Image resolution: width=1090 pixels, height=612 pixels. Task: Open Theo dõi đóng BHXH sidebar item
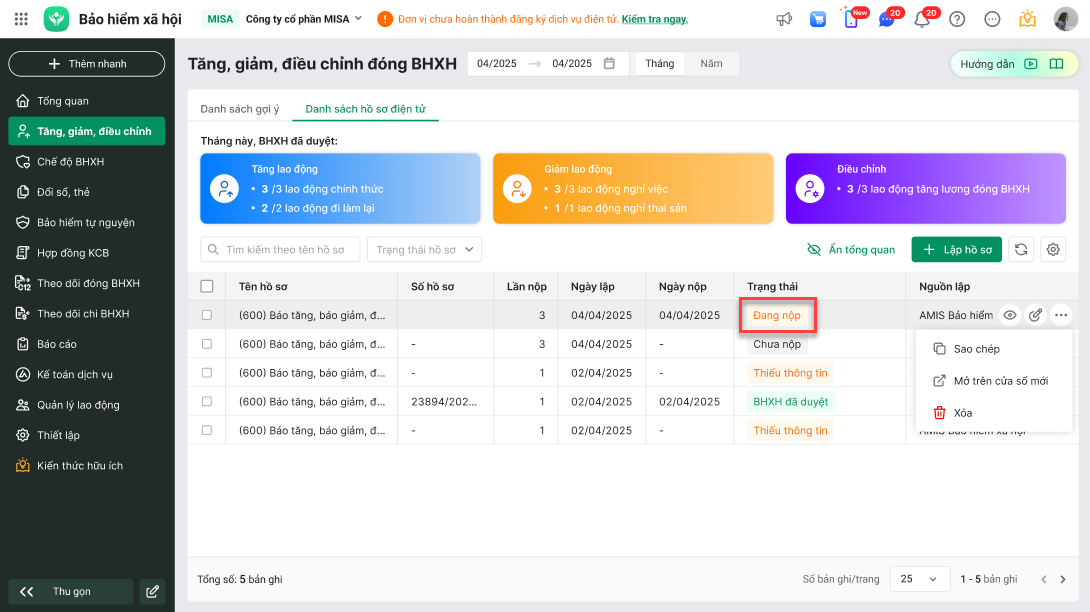pyautogui.click(x=87, y=283)
